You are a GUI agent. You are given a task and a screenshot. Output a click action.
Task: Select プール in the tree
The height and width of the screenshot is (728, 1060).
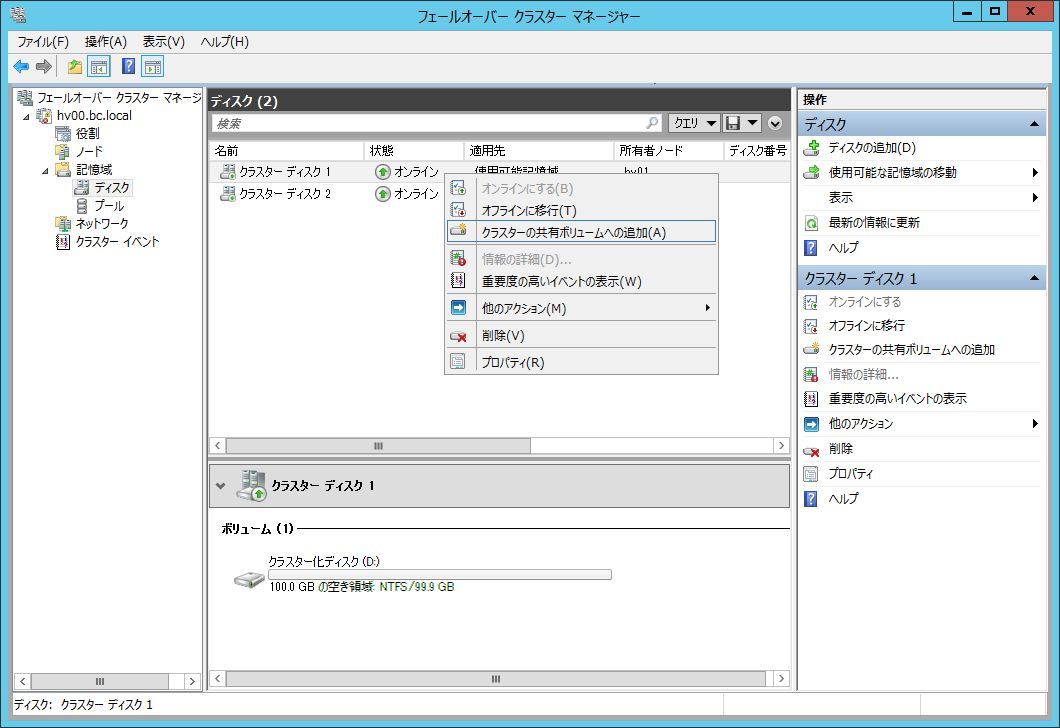pyautogui.click(x=109, y=206)
